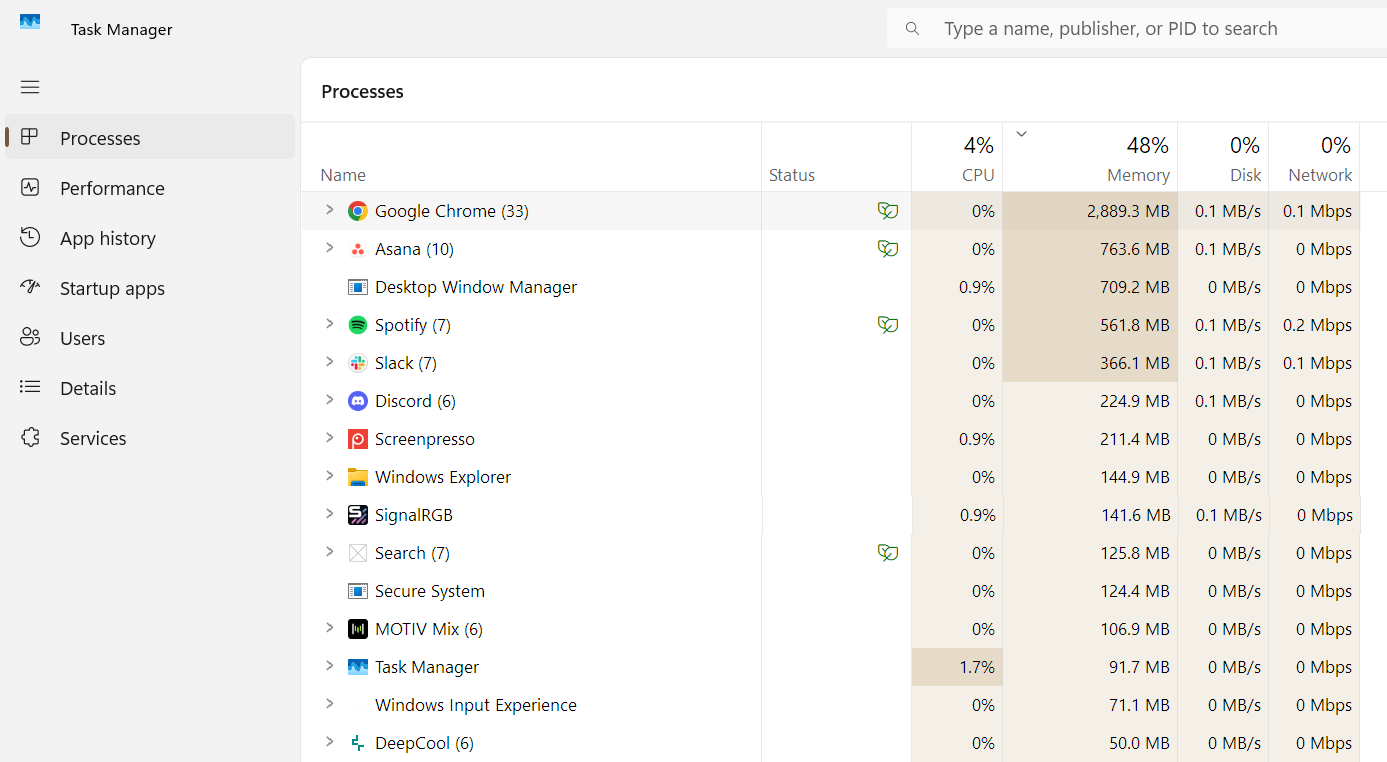The image size is (1387, 762).
Task: Click the hamburger navigation menu icon
Action: [x=30, y=87]
